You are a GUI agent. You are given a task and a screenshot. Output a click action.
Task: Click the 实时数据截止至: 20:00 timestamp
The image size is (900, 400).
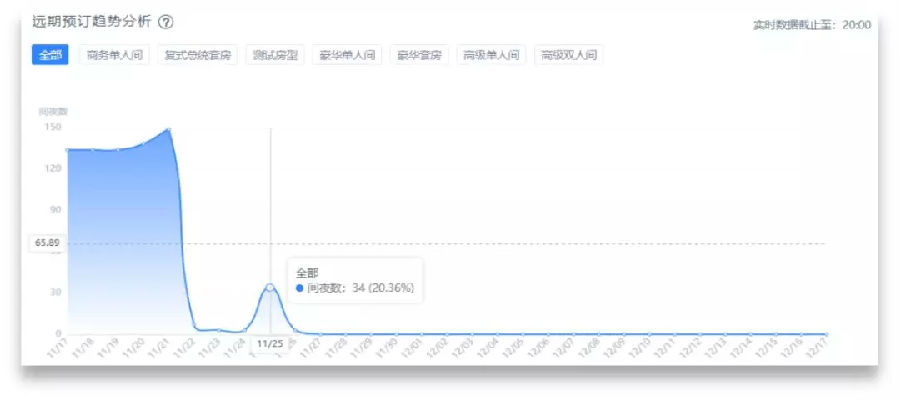[812, 25]
